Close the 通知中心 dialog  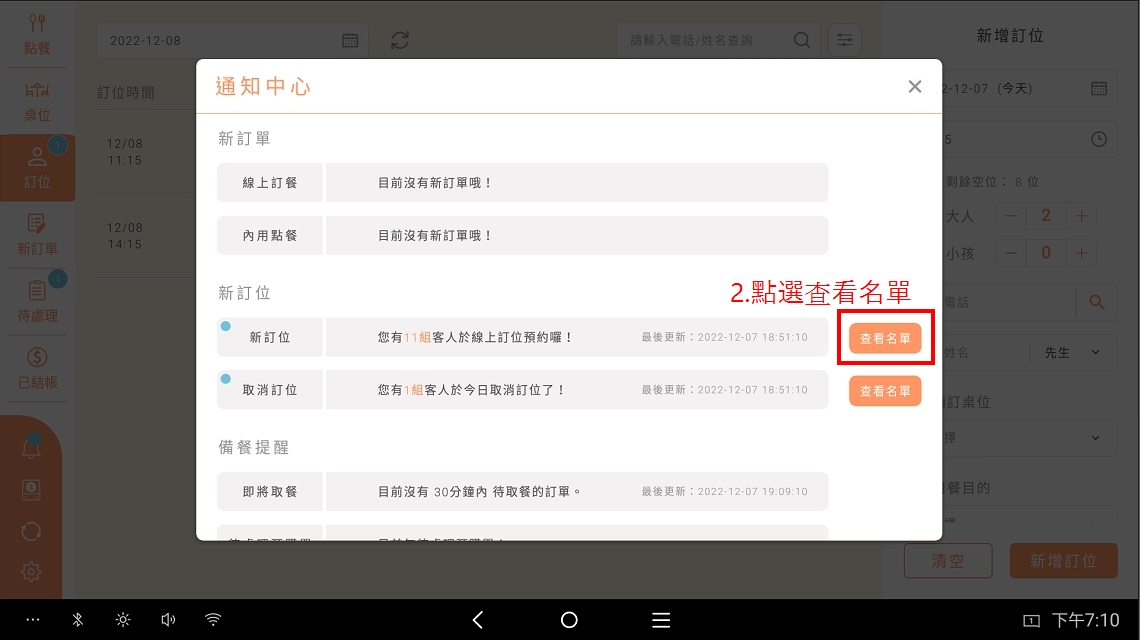[914, 87]
